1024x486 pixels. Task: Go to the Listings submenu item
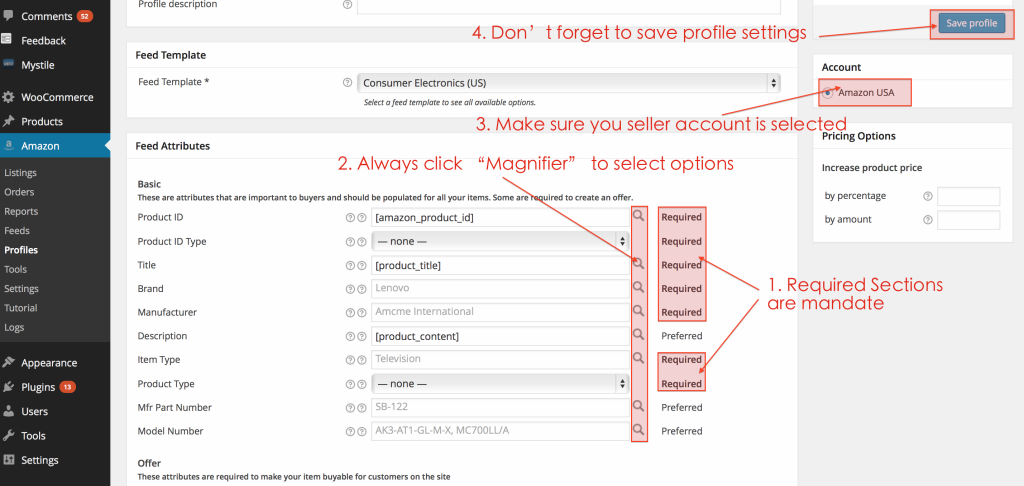[x=20, y=173]
